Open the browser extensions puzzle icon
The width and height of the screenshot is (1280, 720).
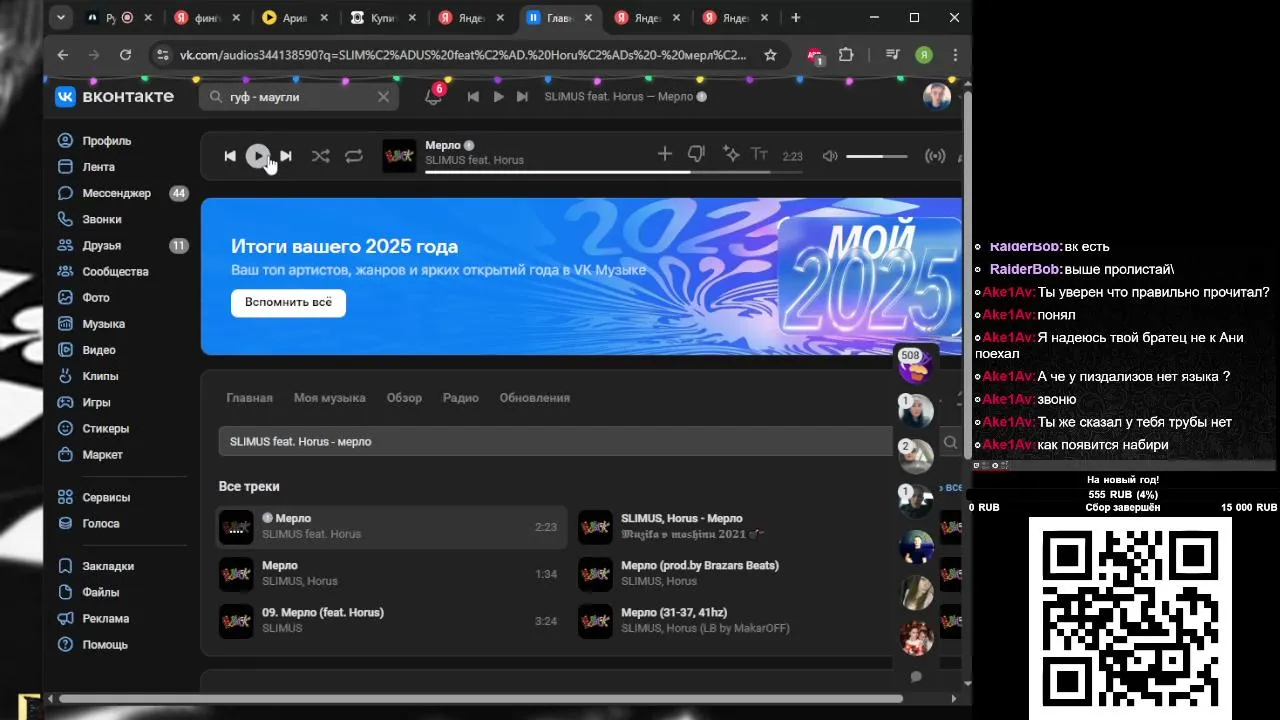pos(846,55)
